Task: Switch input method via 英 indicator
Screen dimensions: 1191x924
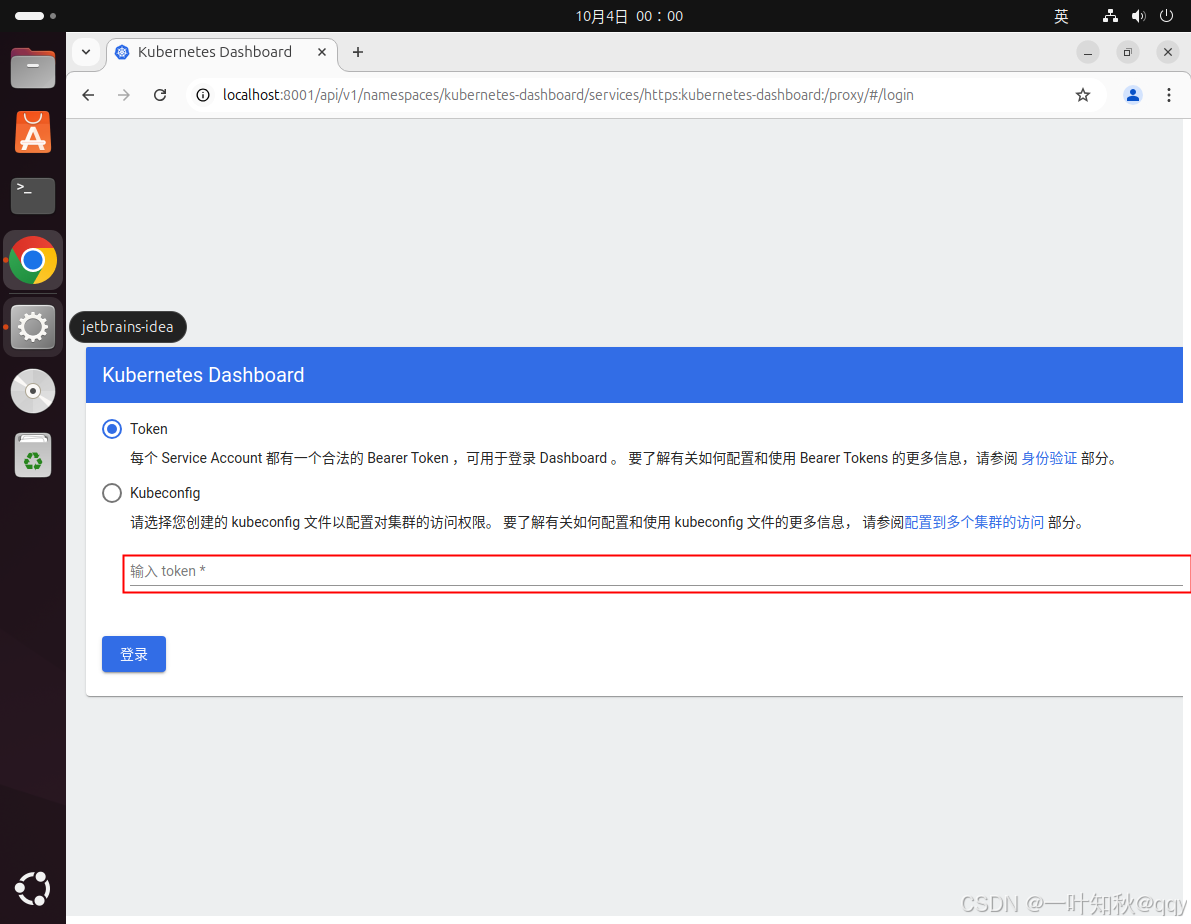Action: click(x=1061, y=16)
